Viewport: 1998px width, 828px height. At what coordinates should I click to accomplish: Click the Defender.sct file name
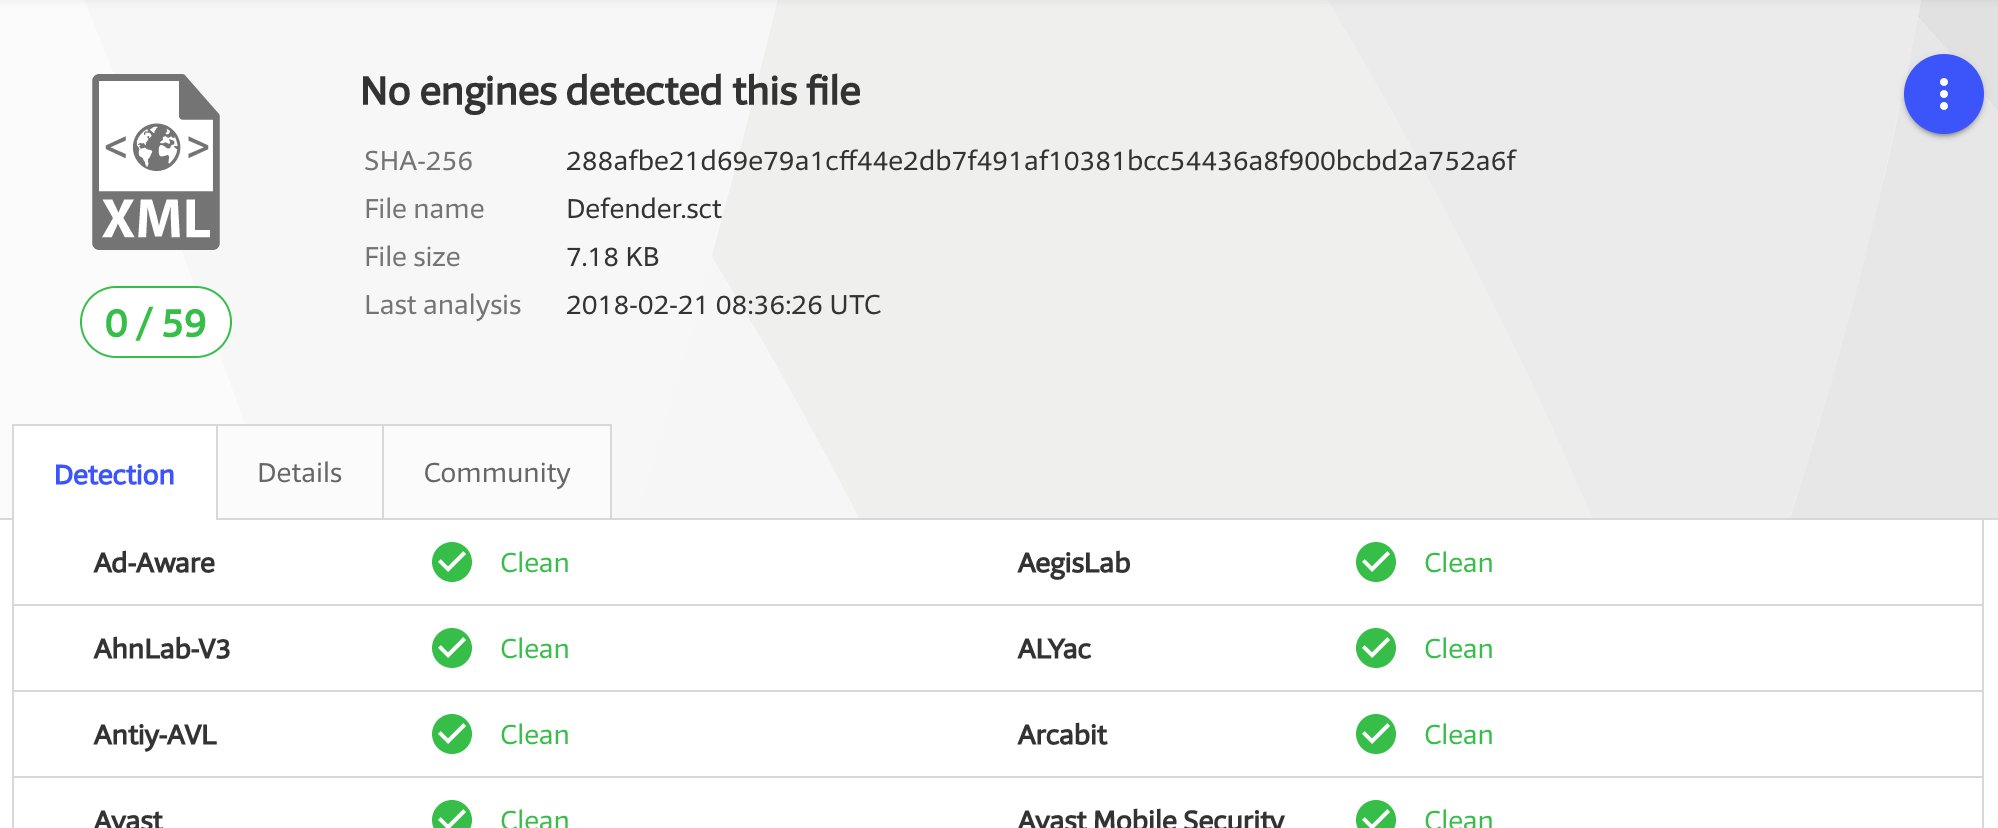(644, 209)
